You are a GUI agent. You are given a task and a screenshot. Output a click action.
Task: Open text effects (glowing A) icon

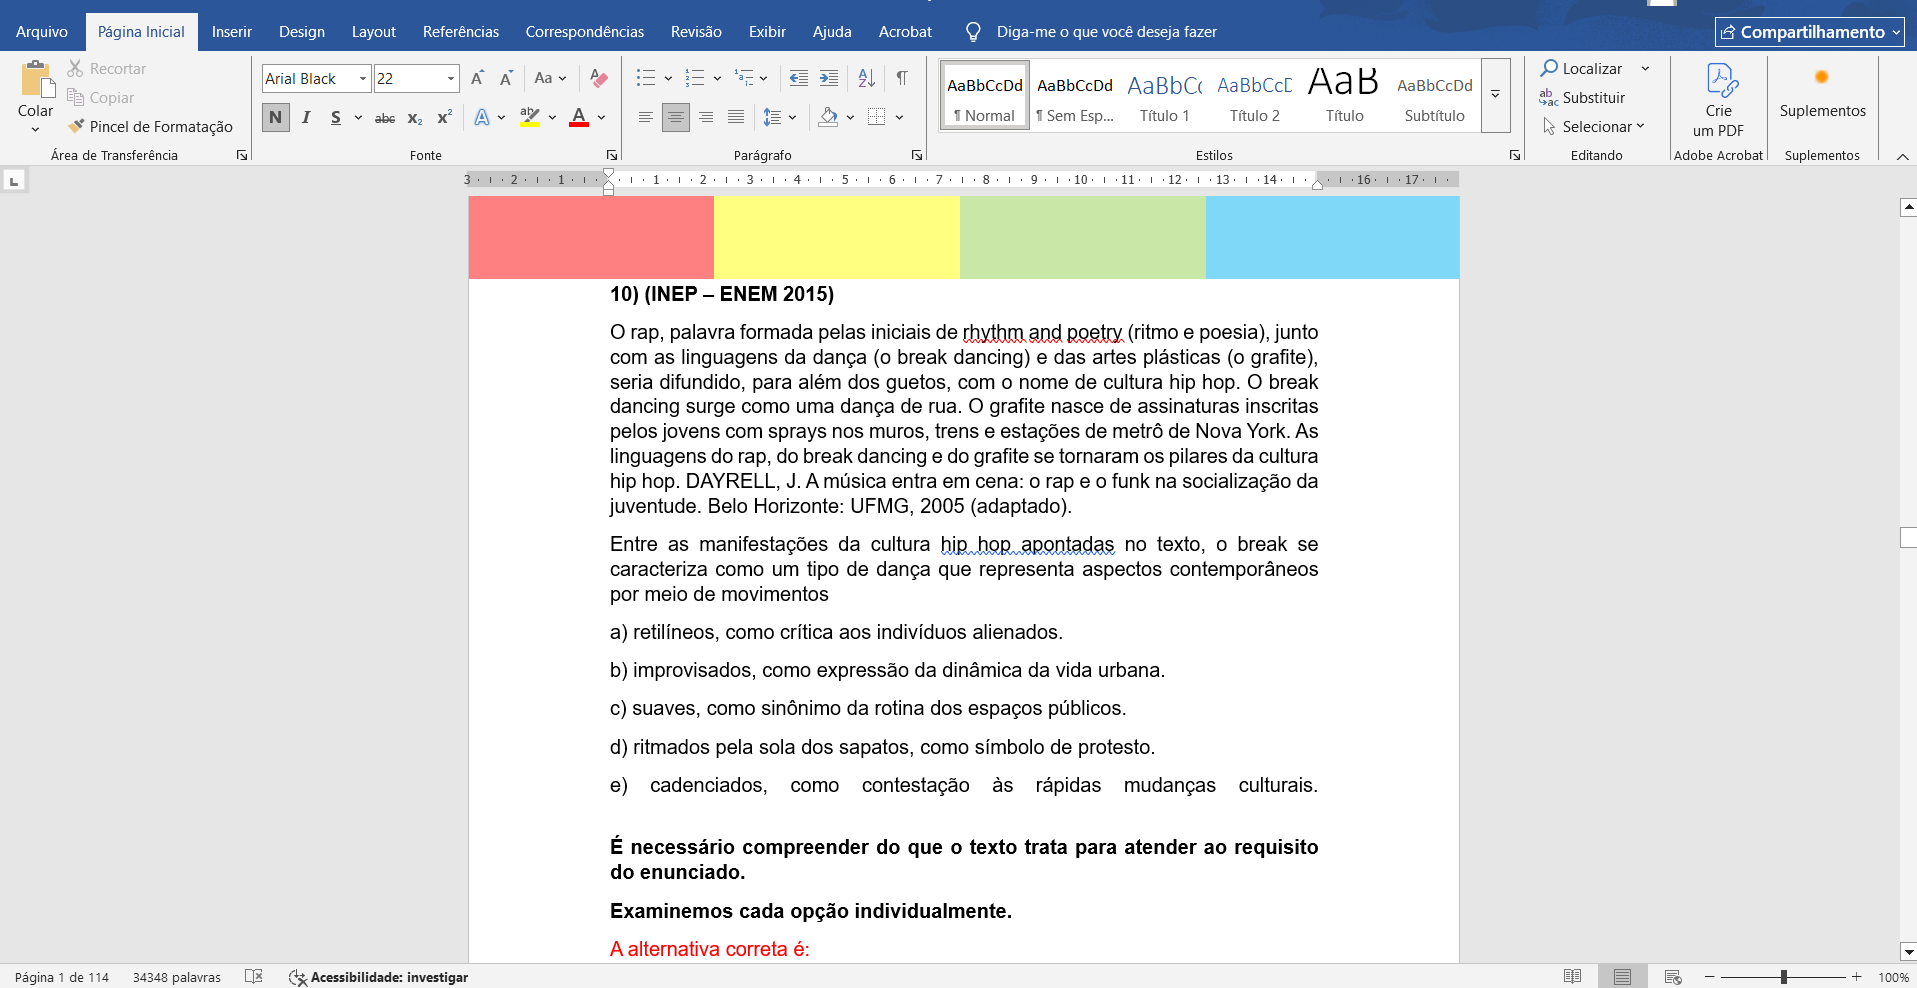point(482,118)
